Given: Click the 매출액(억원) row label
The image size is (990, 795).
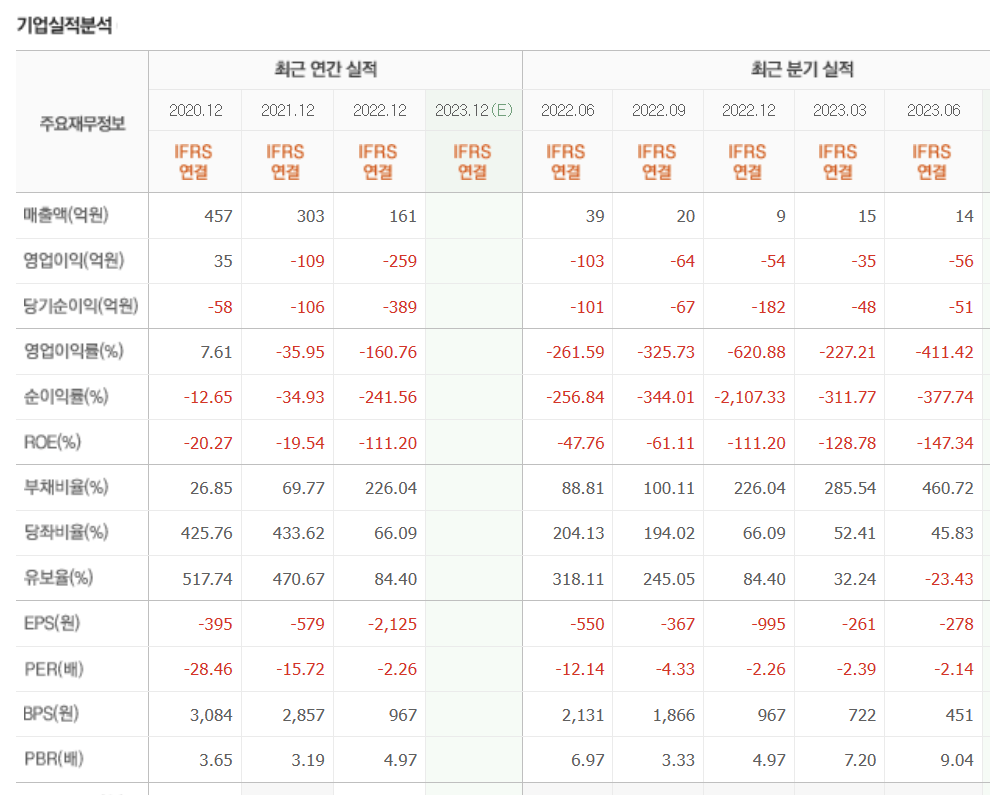Looking at the screenshot, I should click(66, 215).
